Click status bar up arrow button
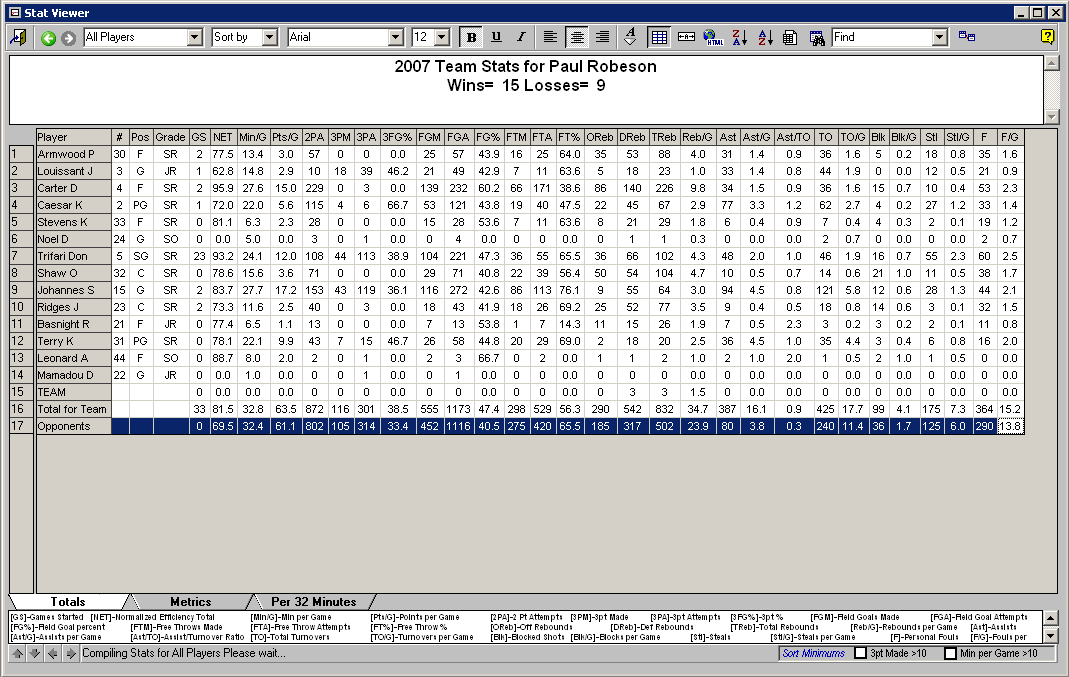 18,653
